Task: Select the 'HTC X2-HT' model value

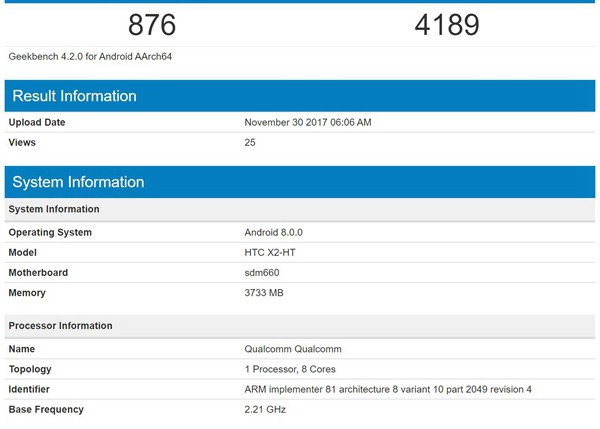Action: pos(270,253)
